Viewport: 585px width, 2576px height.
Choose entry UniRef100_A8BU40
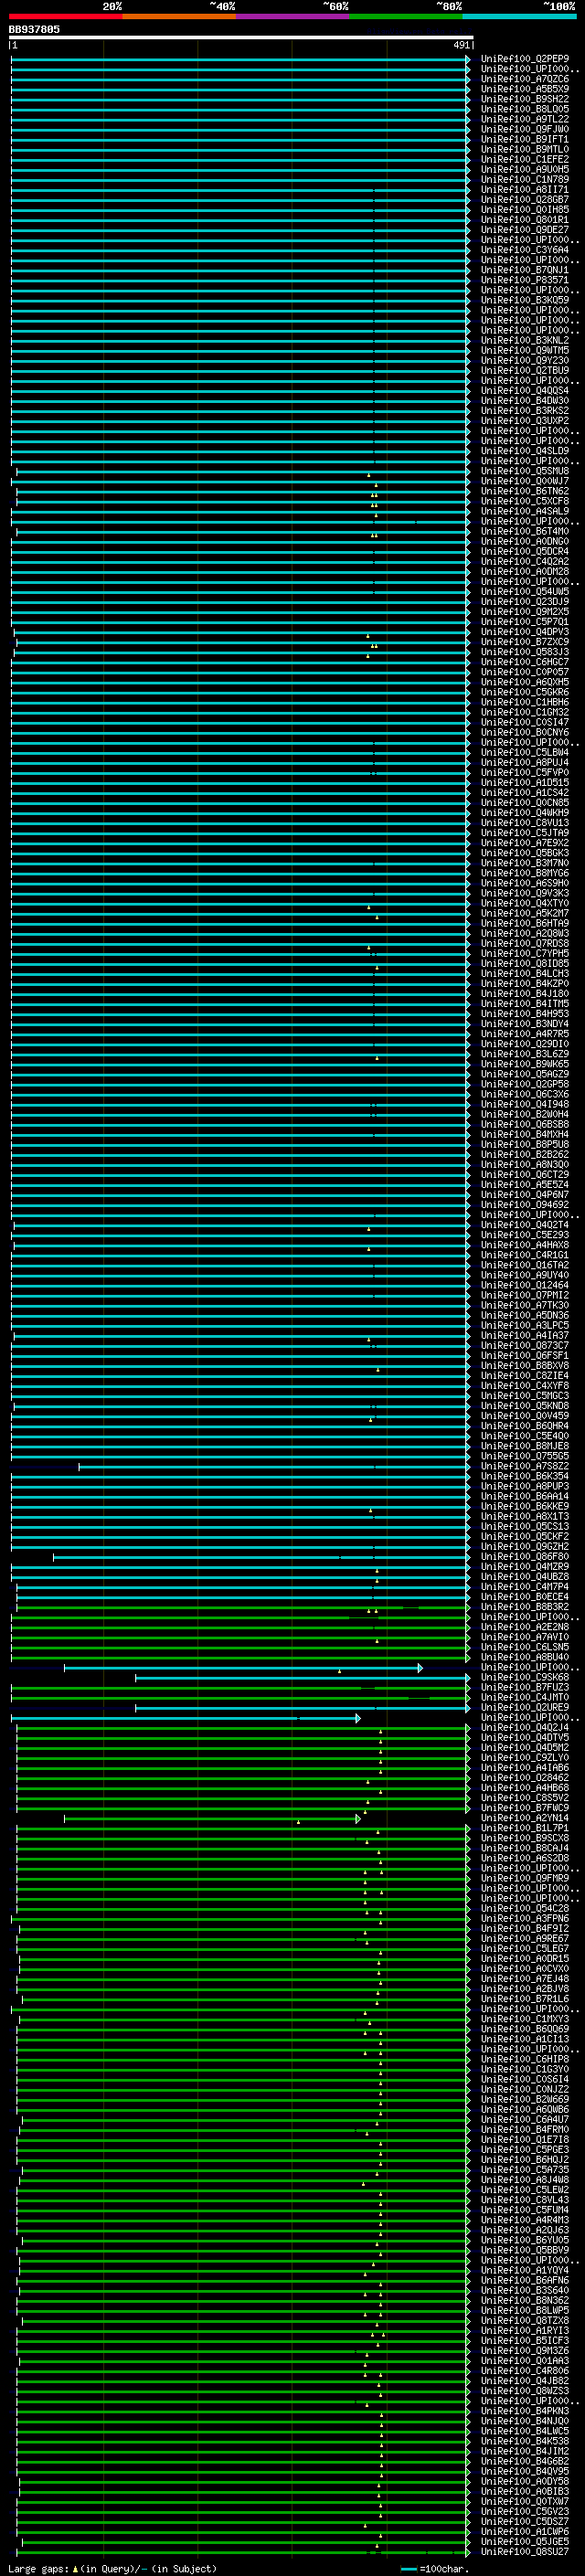pos(524,1657)
